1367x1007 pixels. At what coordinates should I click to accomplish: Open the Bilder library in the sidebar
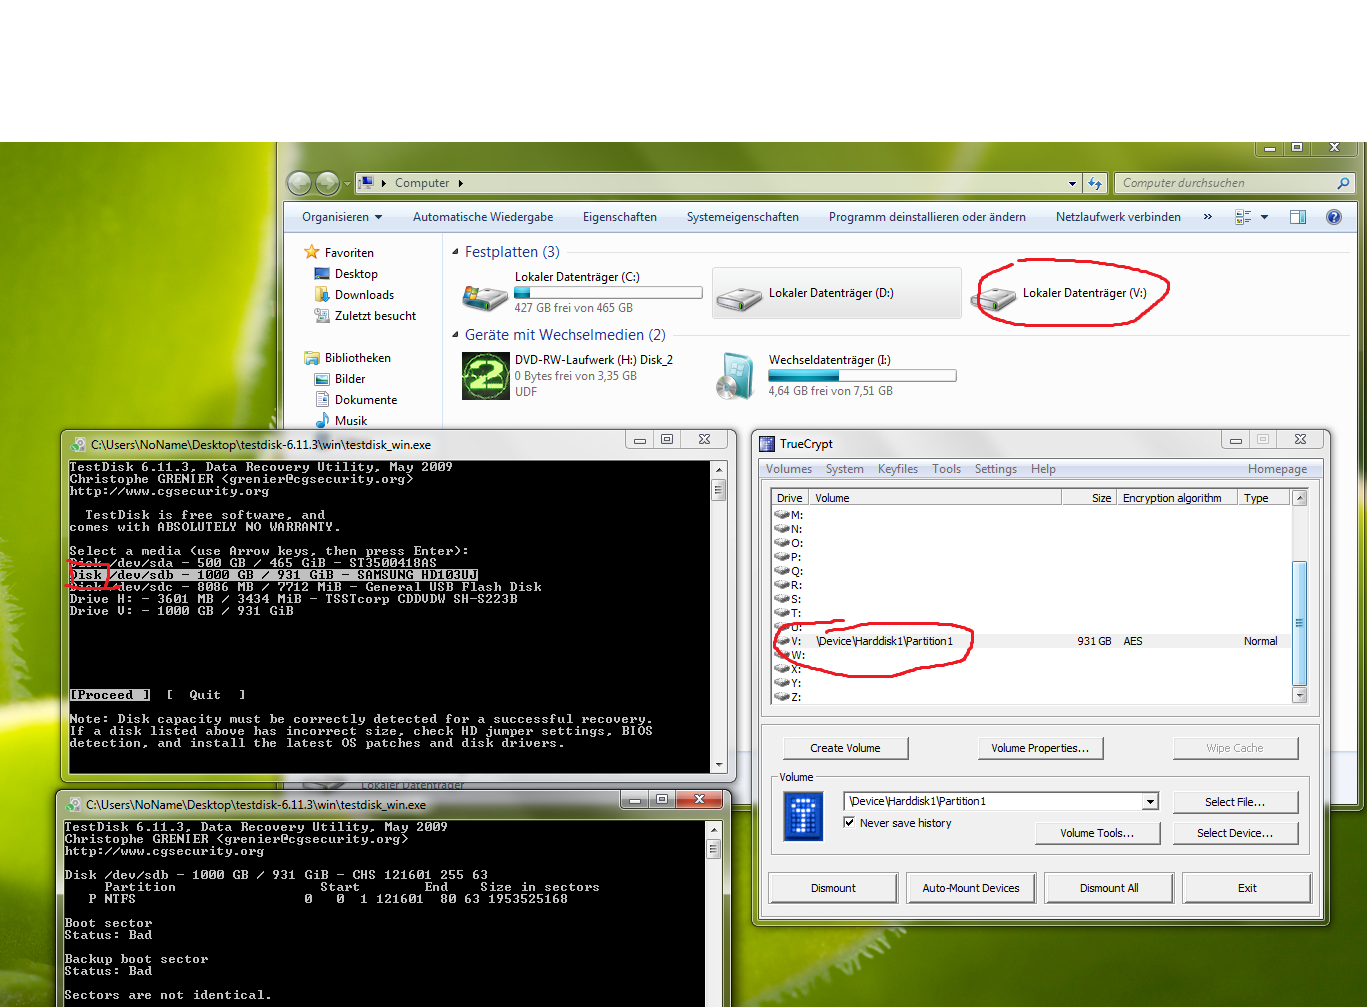pos(340,379)
